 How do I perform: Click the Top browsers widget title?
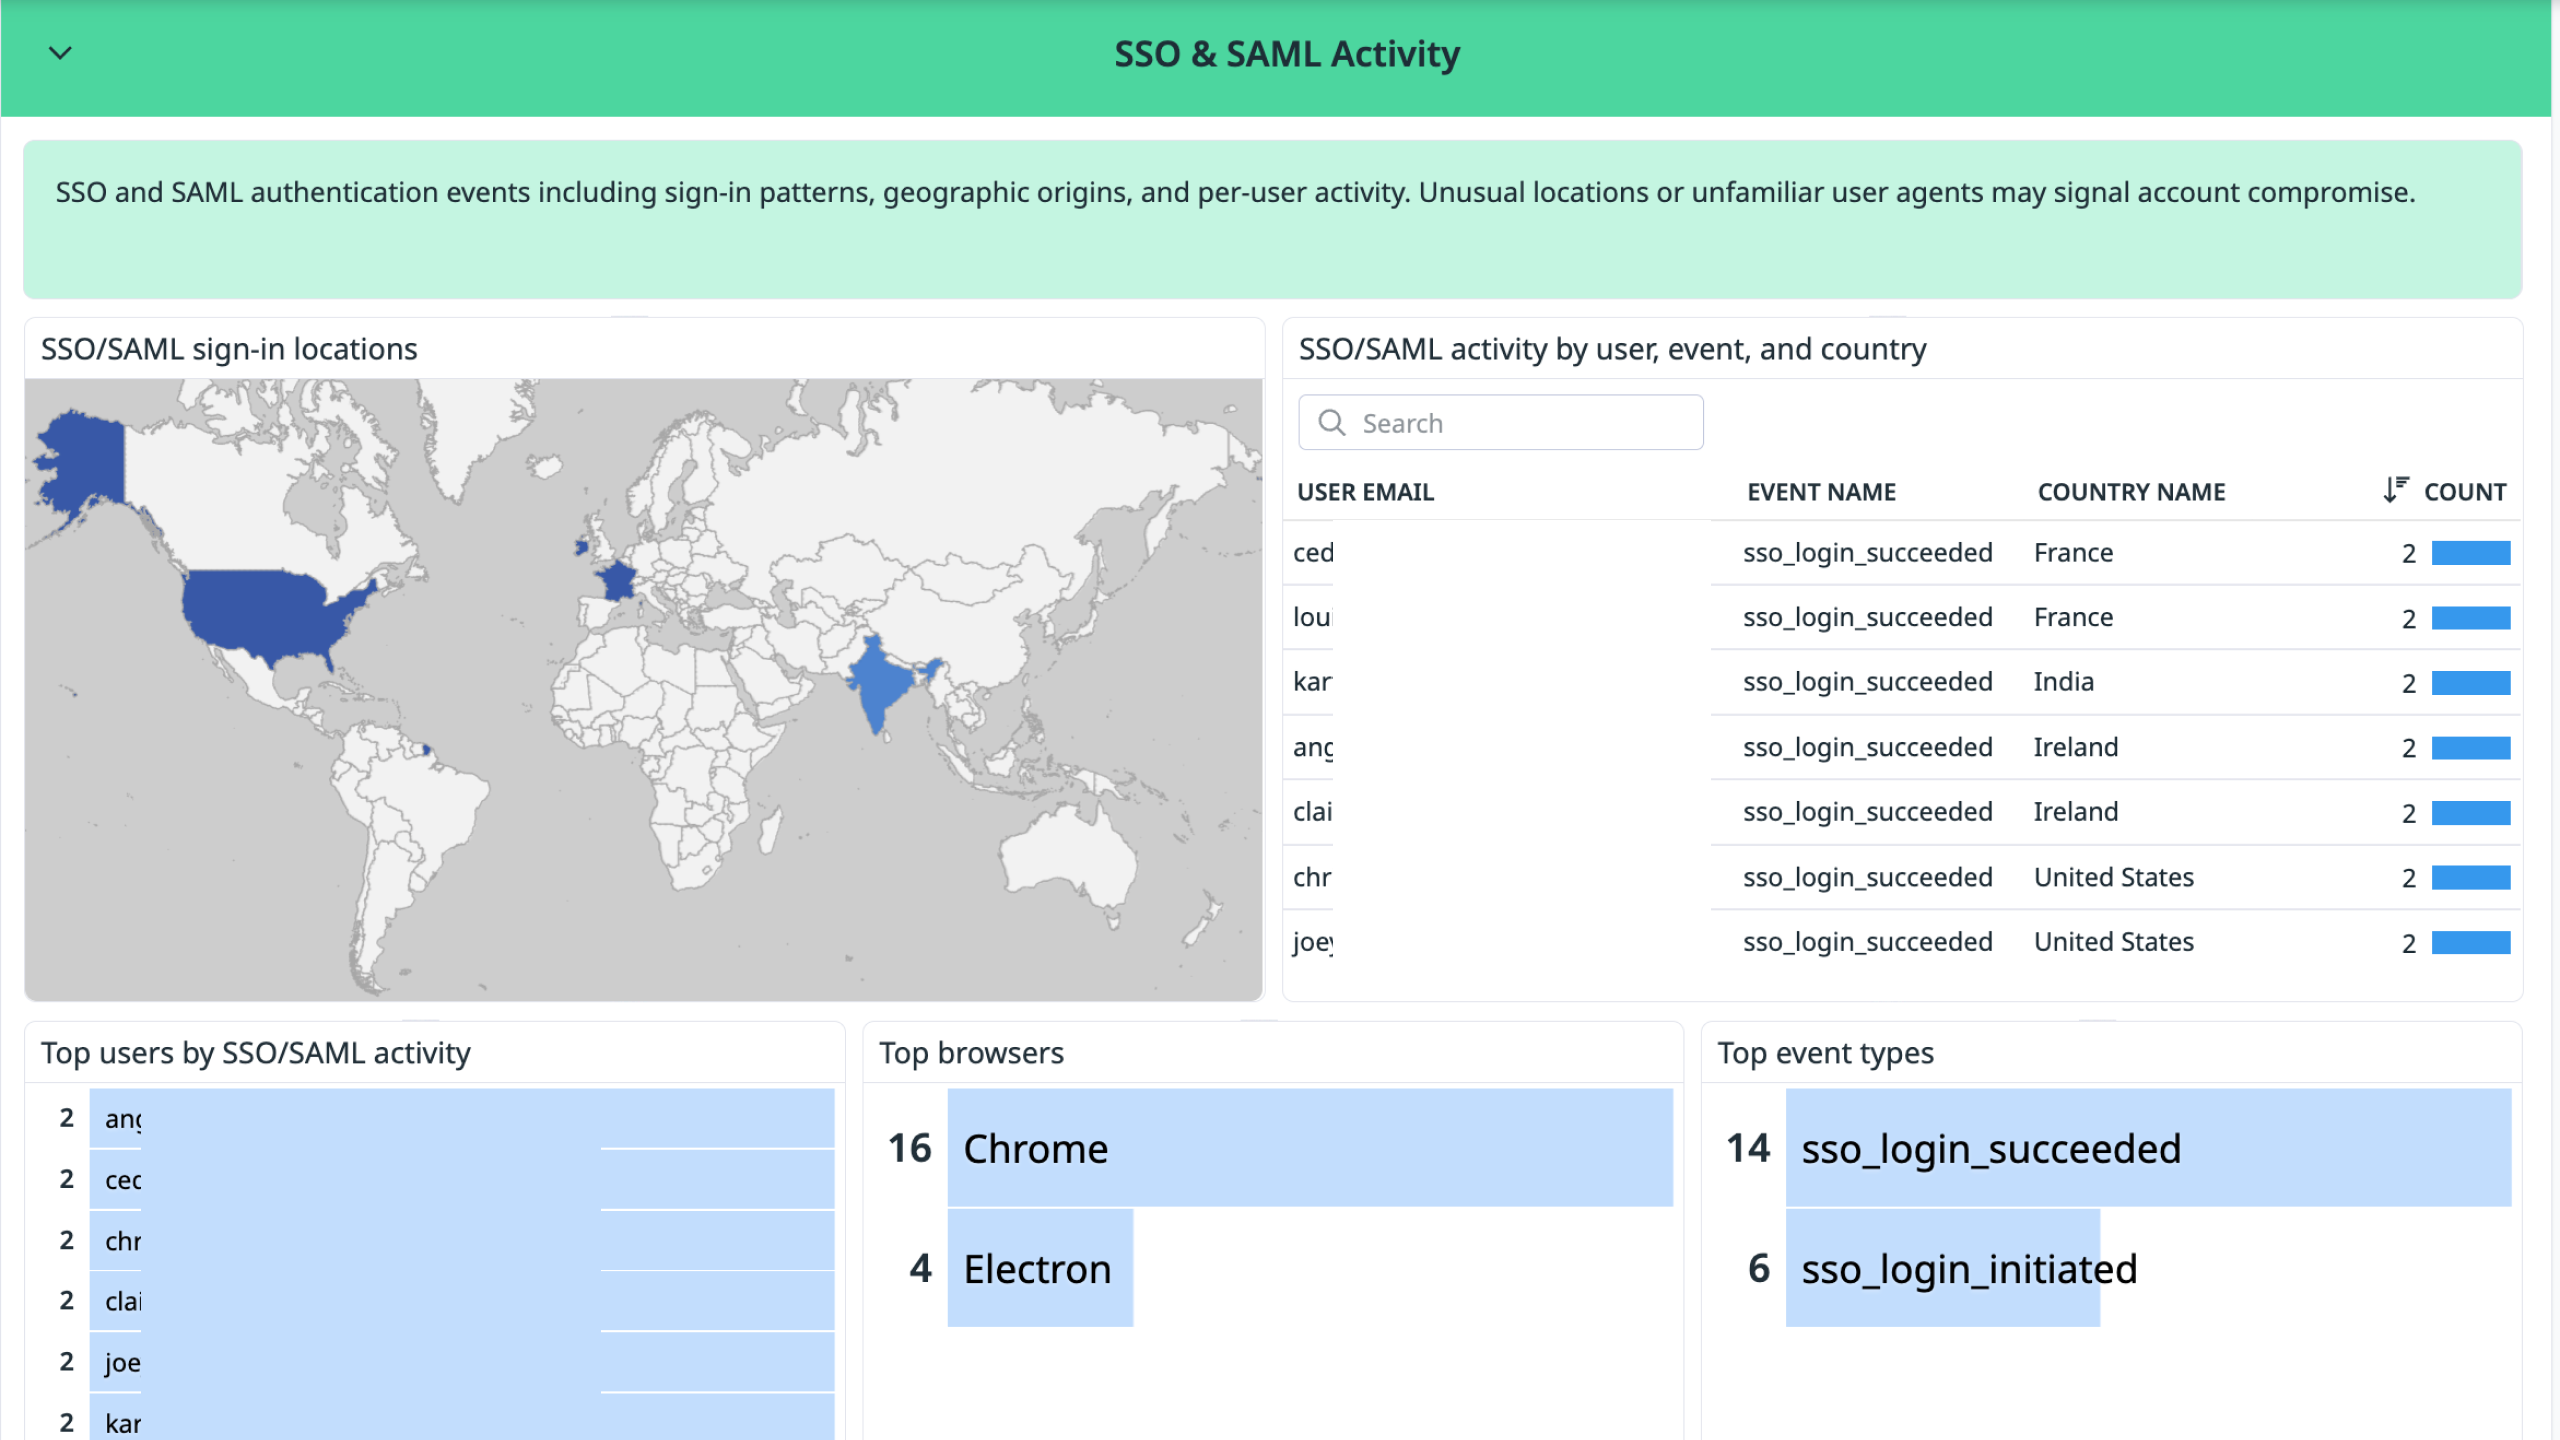[971, 1053]
